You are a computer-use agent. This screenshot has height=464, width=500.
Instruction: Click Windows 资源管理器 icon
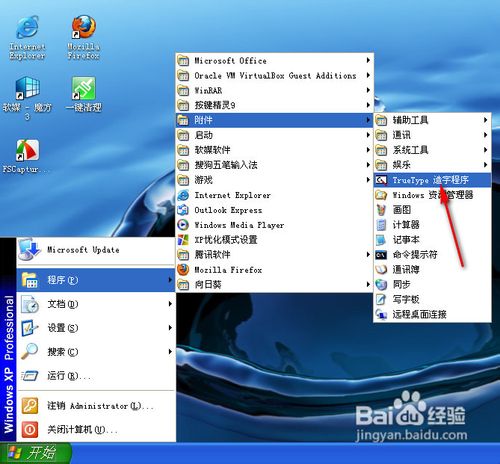[x=381, y=195]
